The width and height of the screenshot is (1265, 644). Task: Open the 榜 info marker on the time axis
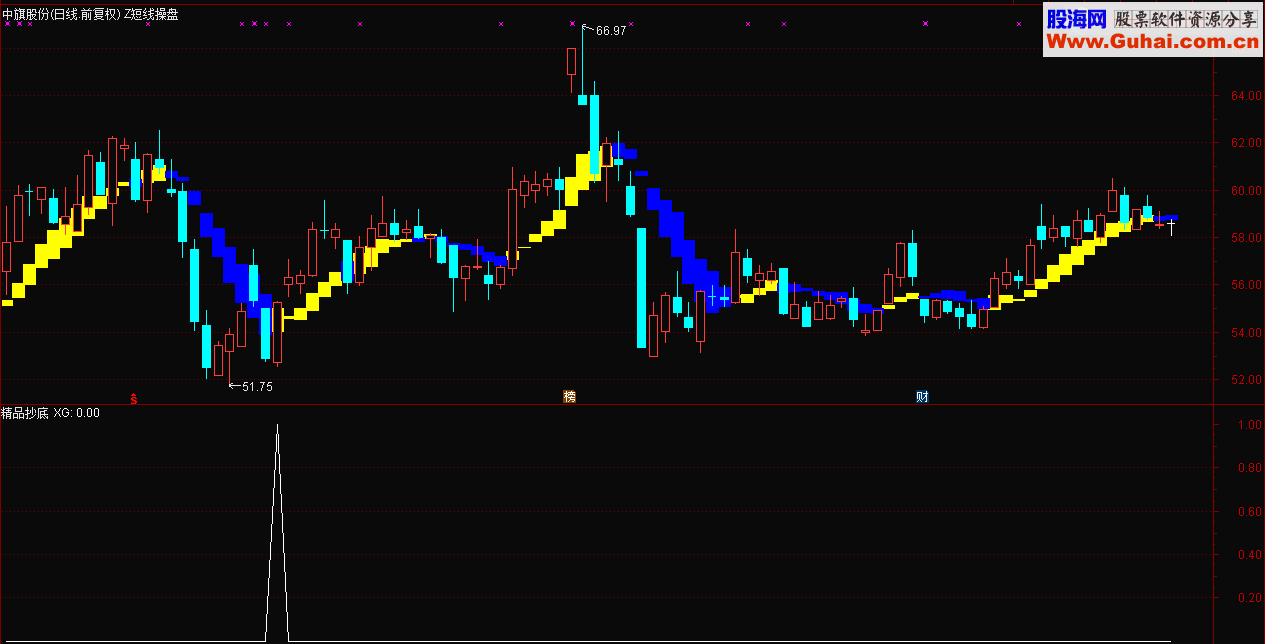tap(569, 397)
